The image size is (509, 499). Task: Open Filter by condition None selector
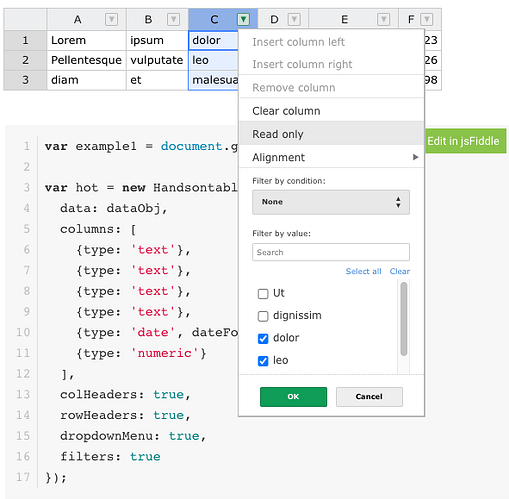[331, 202]
